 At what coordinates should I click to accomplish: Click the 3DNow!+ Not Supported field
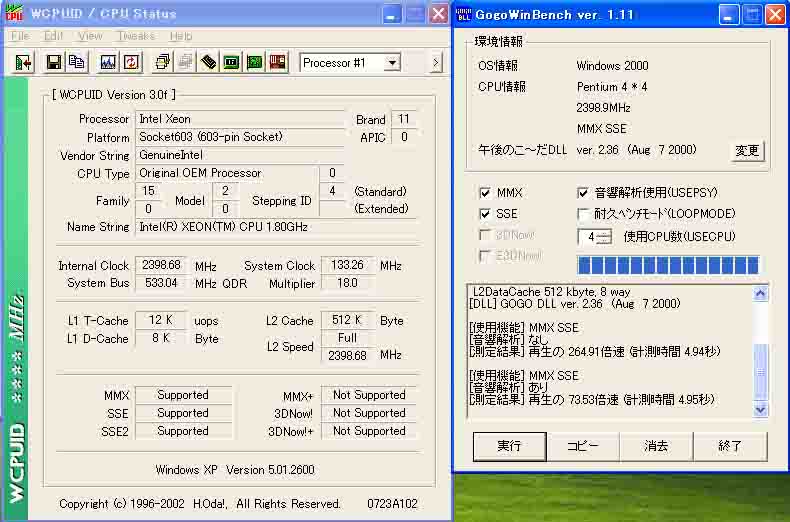(369, 431)
